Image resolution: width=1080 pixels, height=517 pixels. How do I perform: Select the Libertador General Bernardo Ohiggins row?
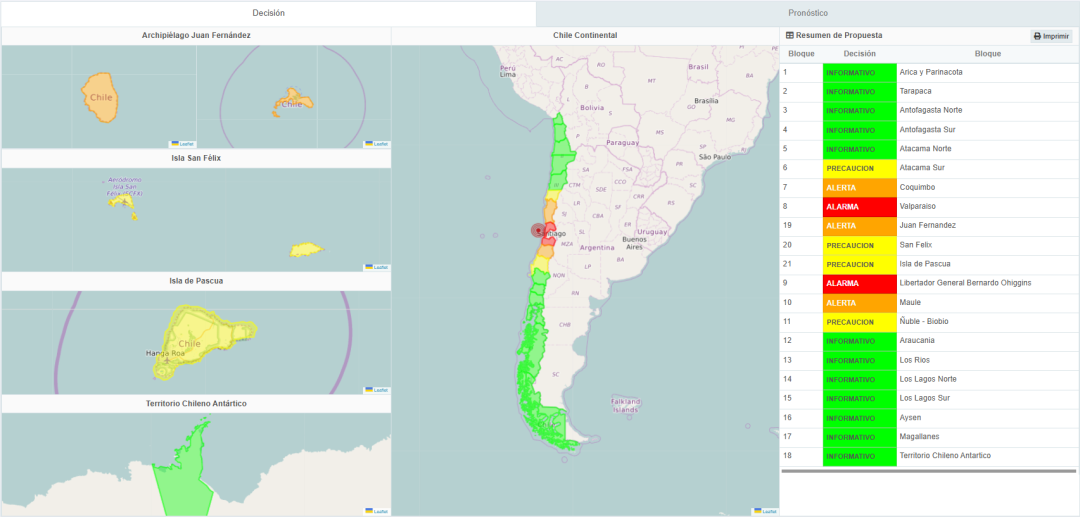coord(965,283)
